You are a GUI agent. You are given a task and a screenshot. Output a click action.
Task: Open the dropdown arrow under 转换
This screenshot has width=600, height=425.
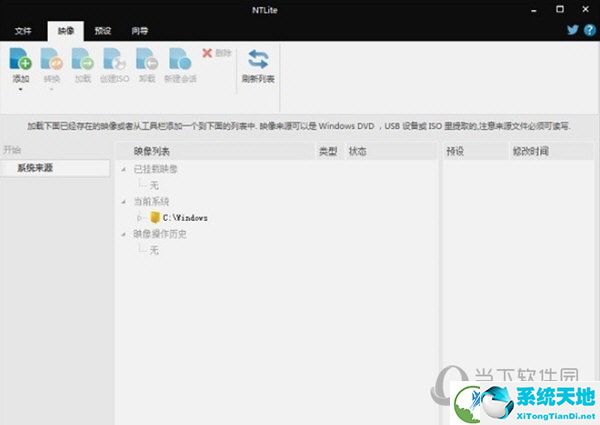pyautogui.click(x=52, y=90)
